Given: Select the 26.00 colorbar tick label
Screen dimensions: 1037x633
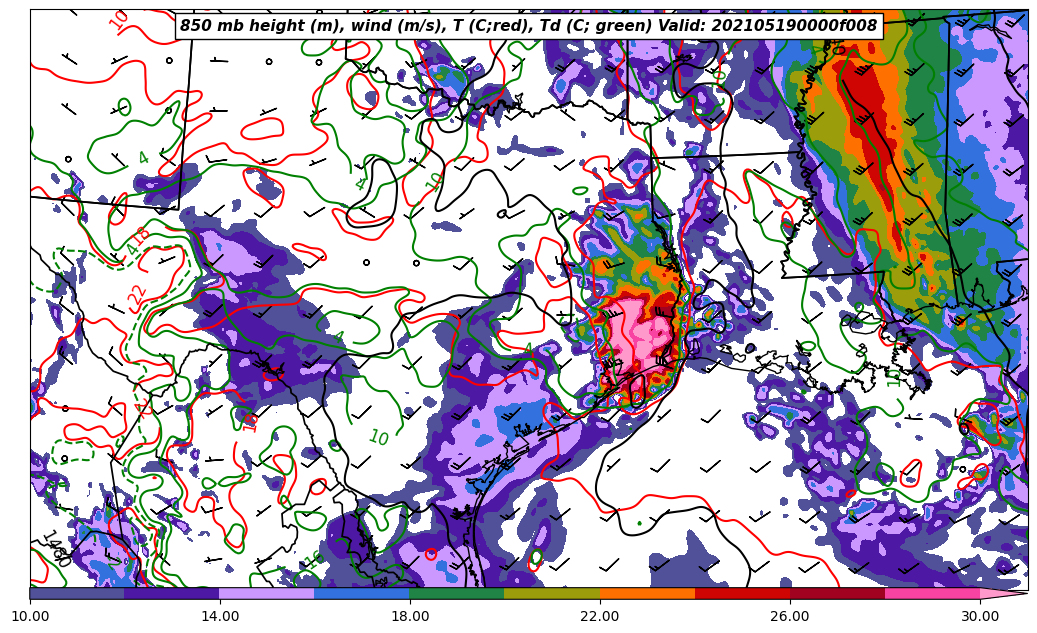Looking at the screenshot, I should [790, 616].
